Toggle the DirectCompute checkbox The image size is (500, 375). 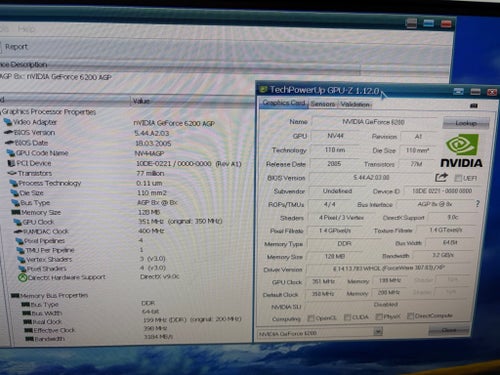[x=410, y=315]
